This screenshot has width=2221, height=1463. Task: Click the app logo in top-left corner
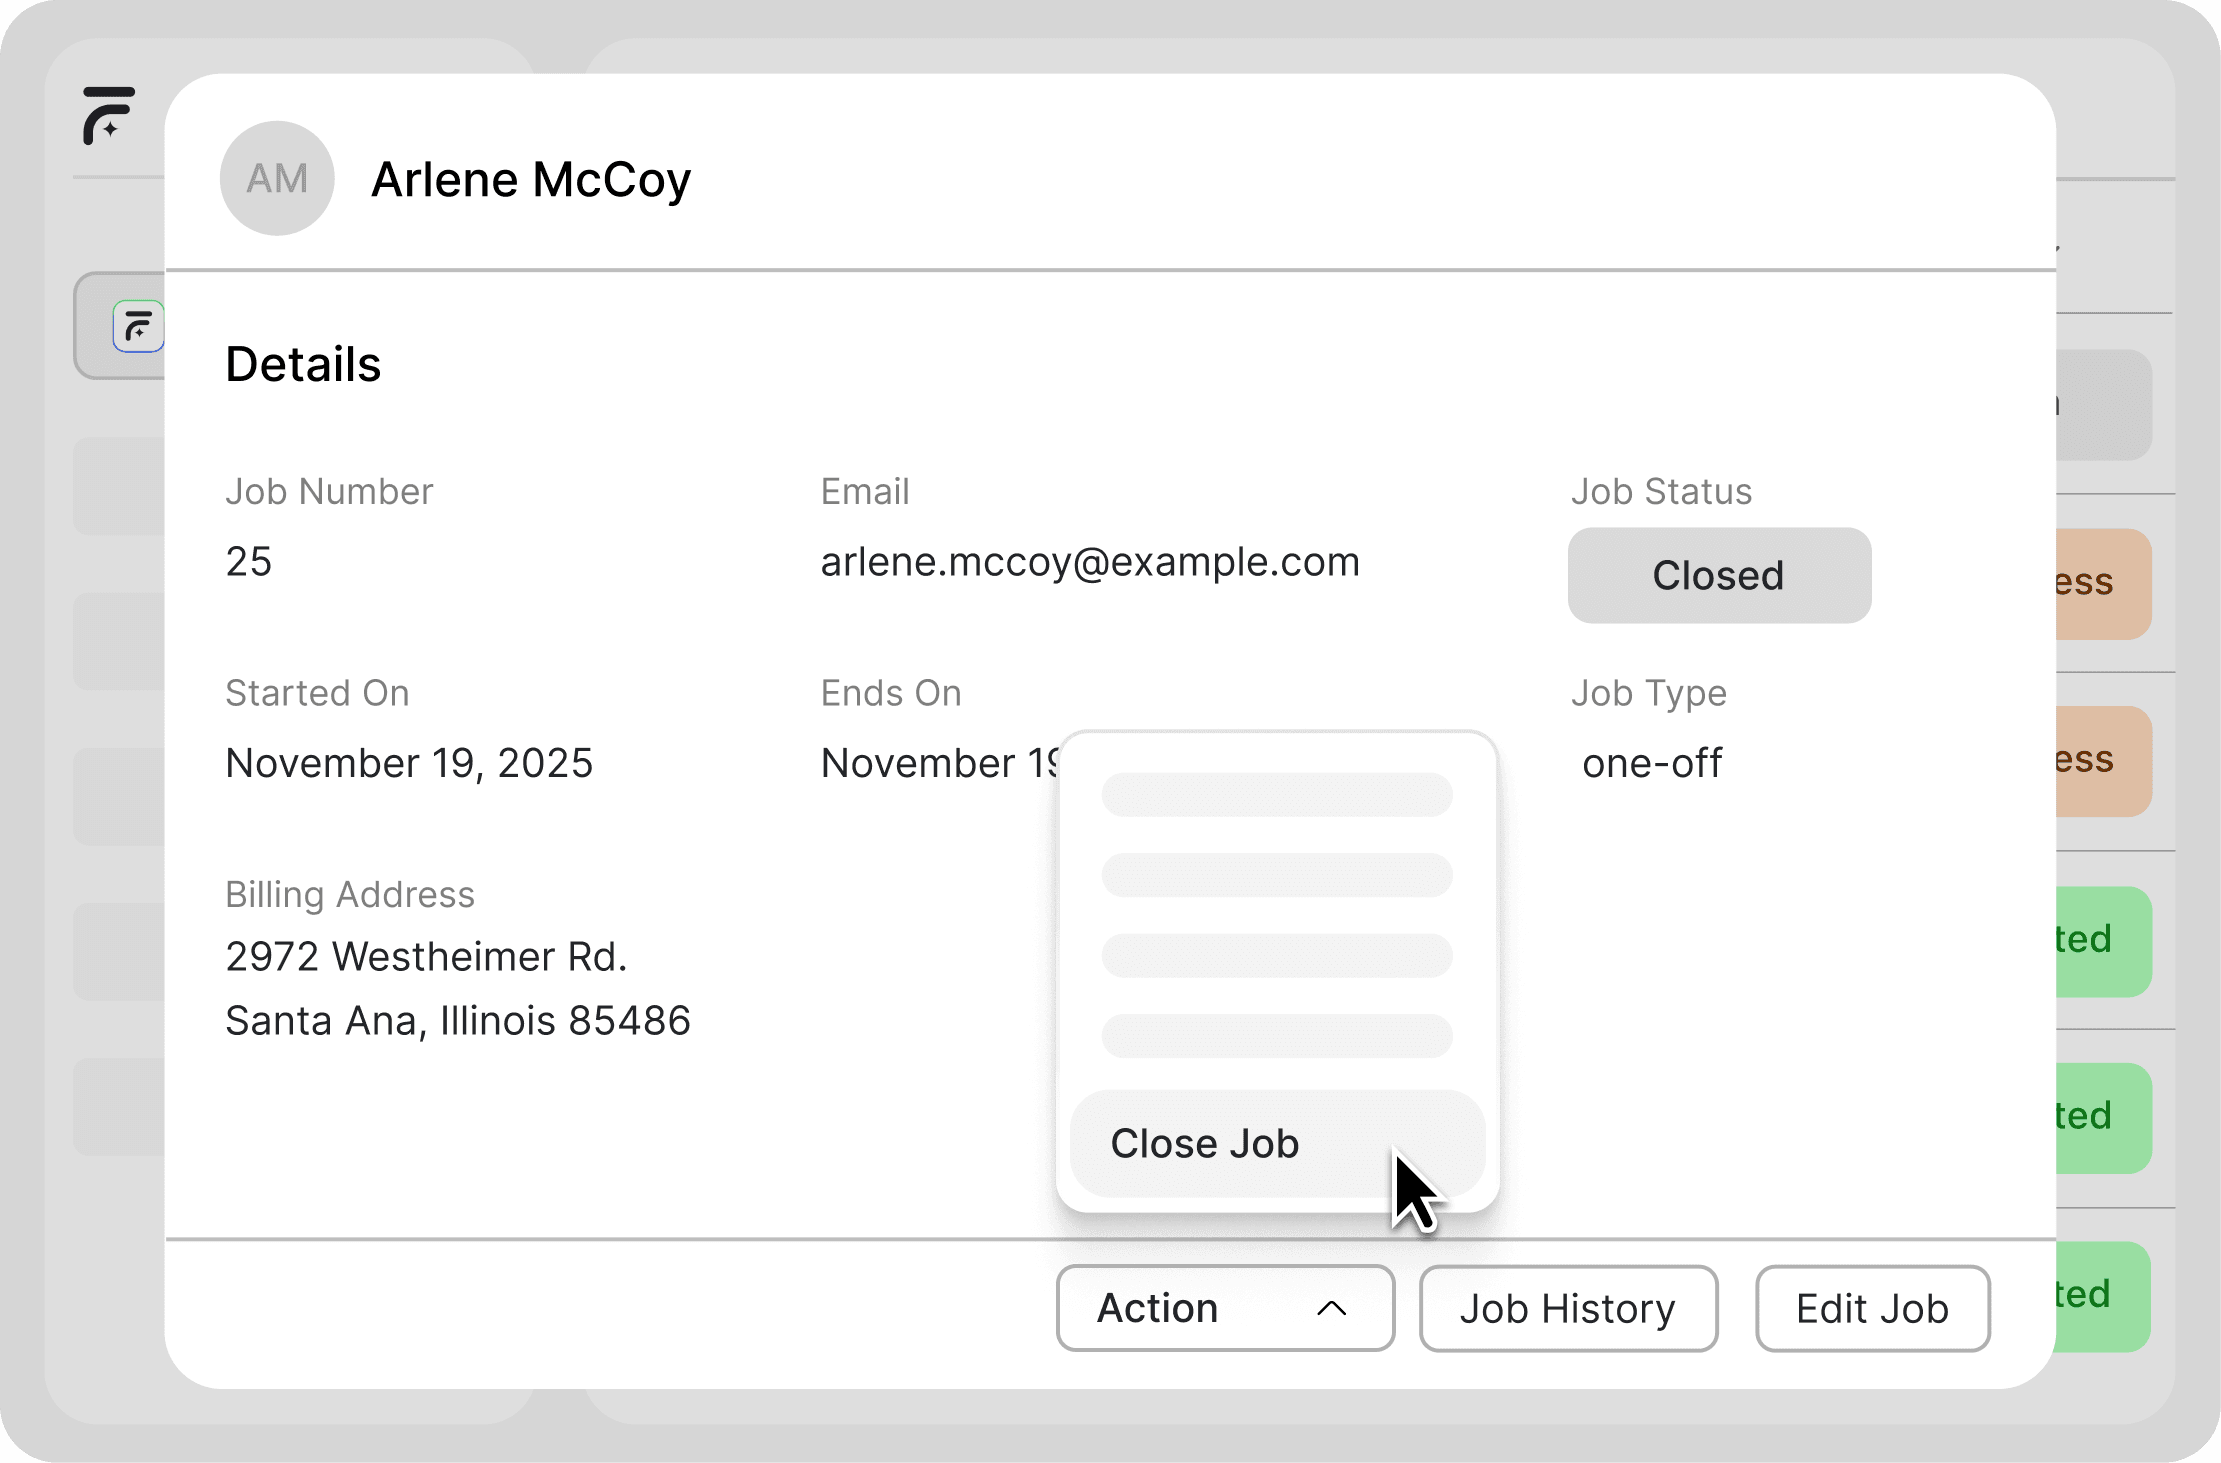click(x=108, y=115)
